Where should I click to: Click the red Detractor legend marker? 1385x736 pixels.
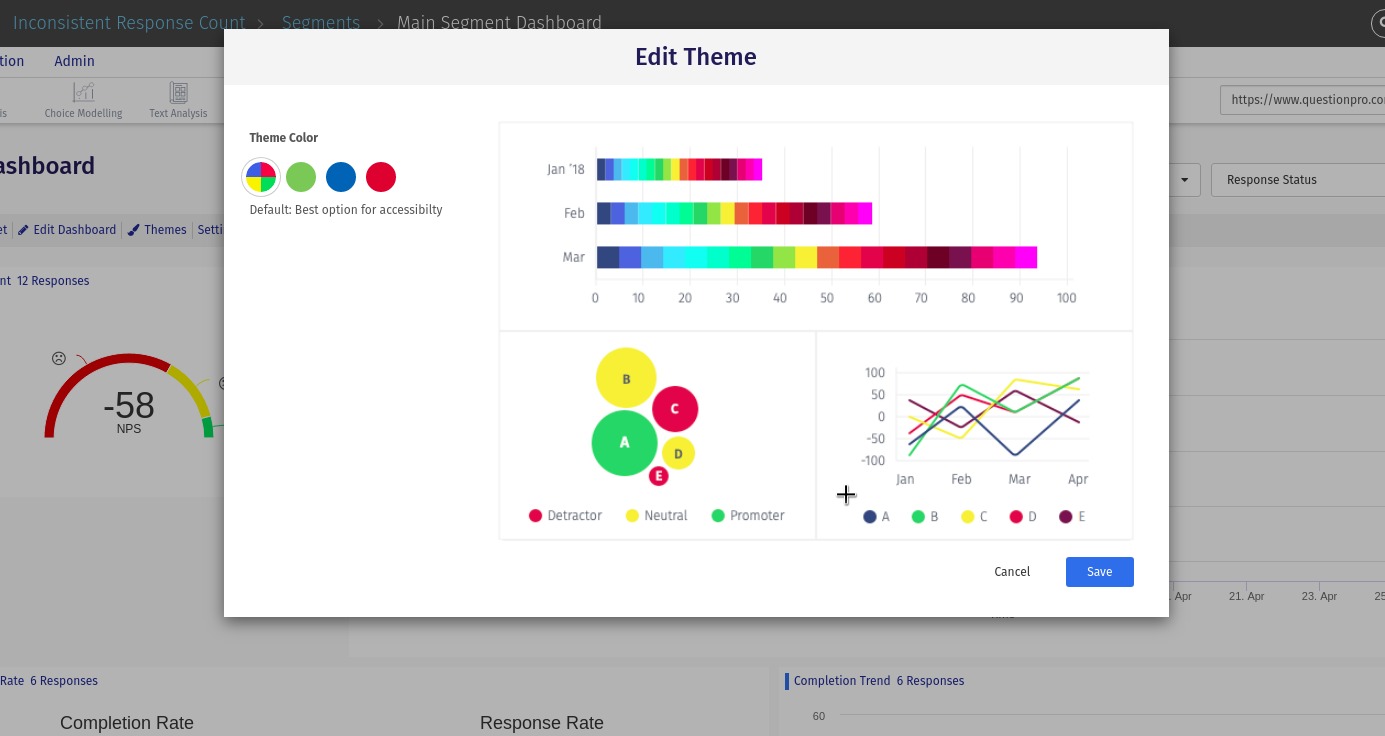(x=535, y=515)
